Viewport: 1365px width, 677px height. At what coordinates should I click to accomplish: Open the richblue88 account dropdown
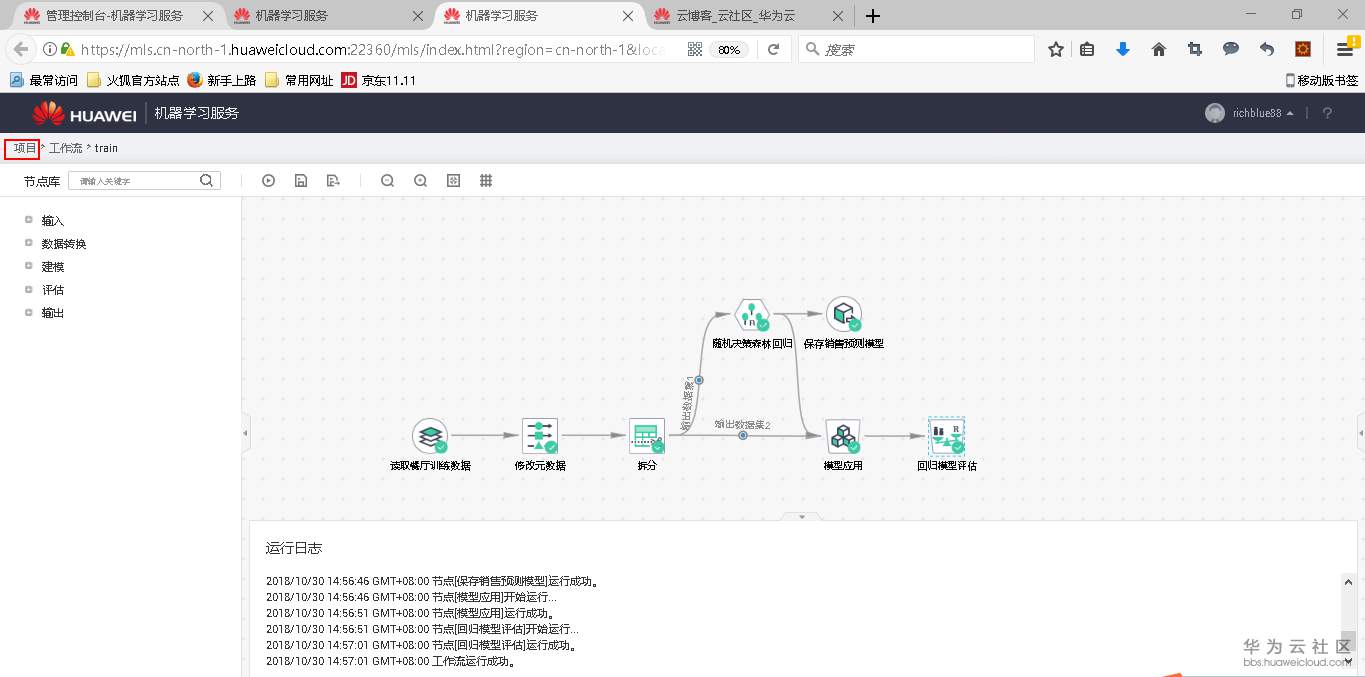(1263, 114)
